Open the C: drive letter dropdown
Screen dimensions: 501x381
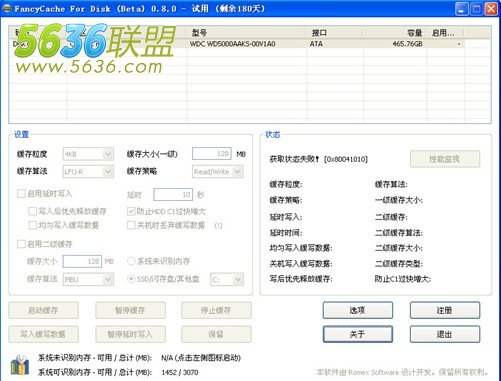[227, 279]
